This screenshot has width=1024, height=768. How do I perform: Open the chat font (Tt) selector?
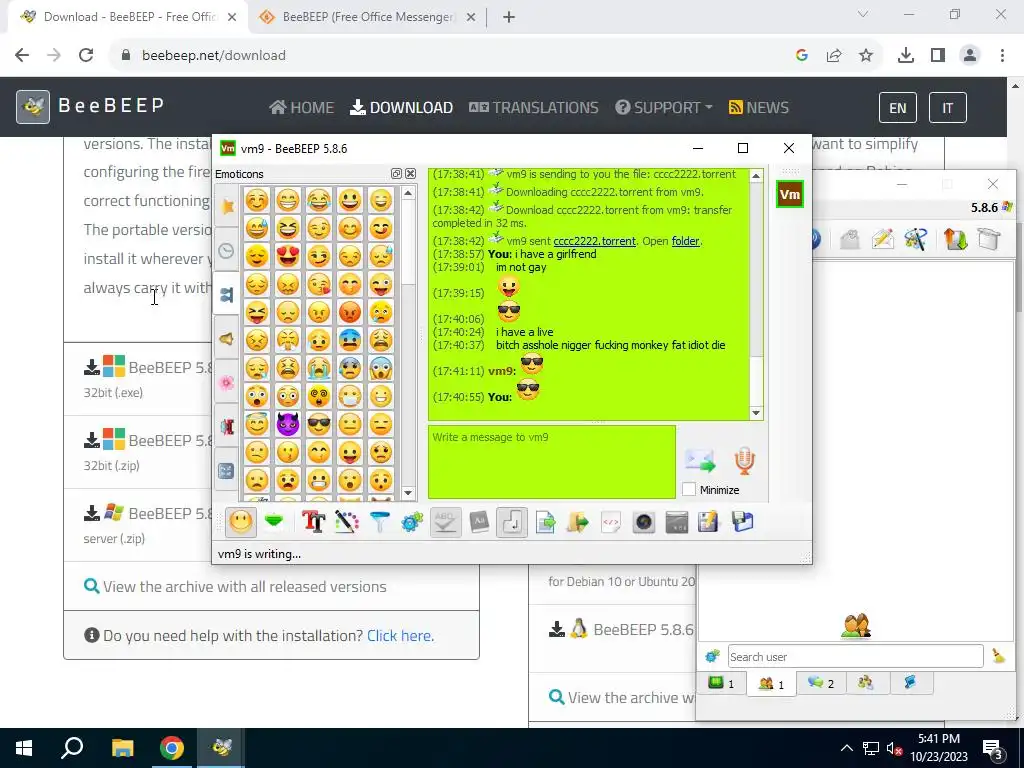click(313, 522)
